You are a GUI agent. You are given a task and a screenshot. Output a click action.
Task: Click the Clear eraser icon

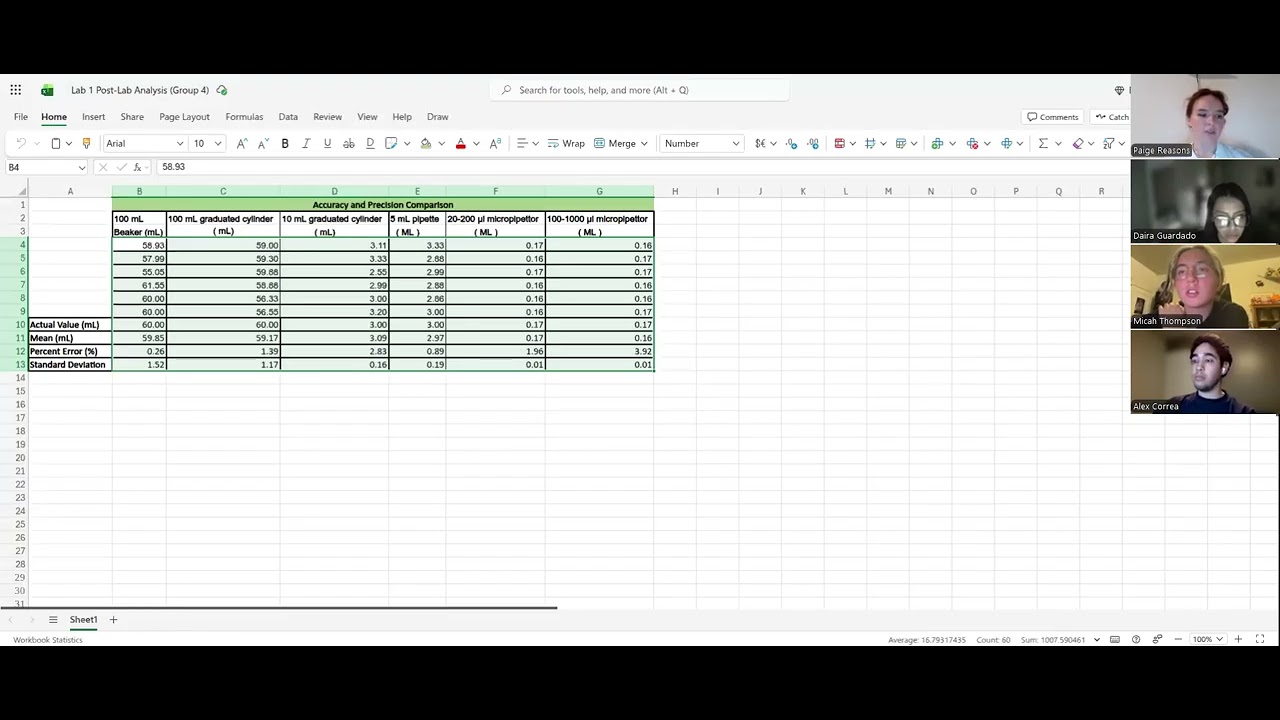tap(1078, 144)
